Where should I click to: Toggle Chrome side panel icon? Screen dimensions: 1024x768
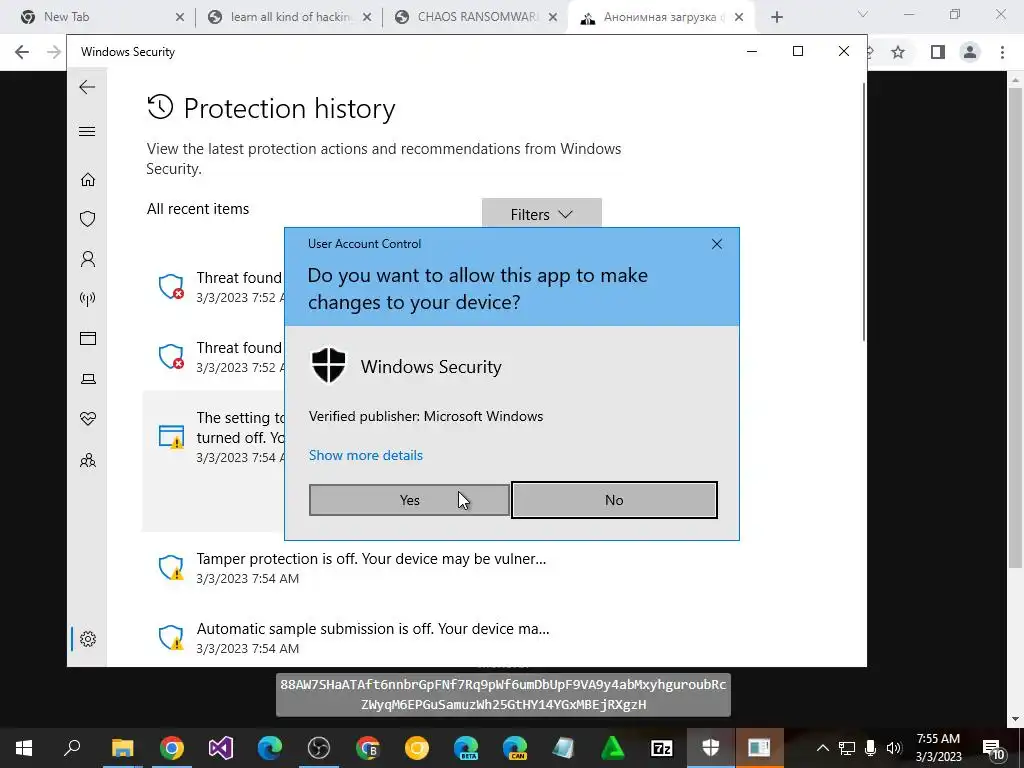[x=938, y=52]
